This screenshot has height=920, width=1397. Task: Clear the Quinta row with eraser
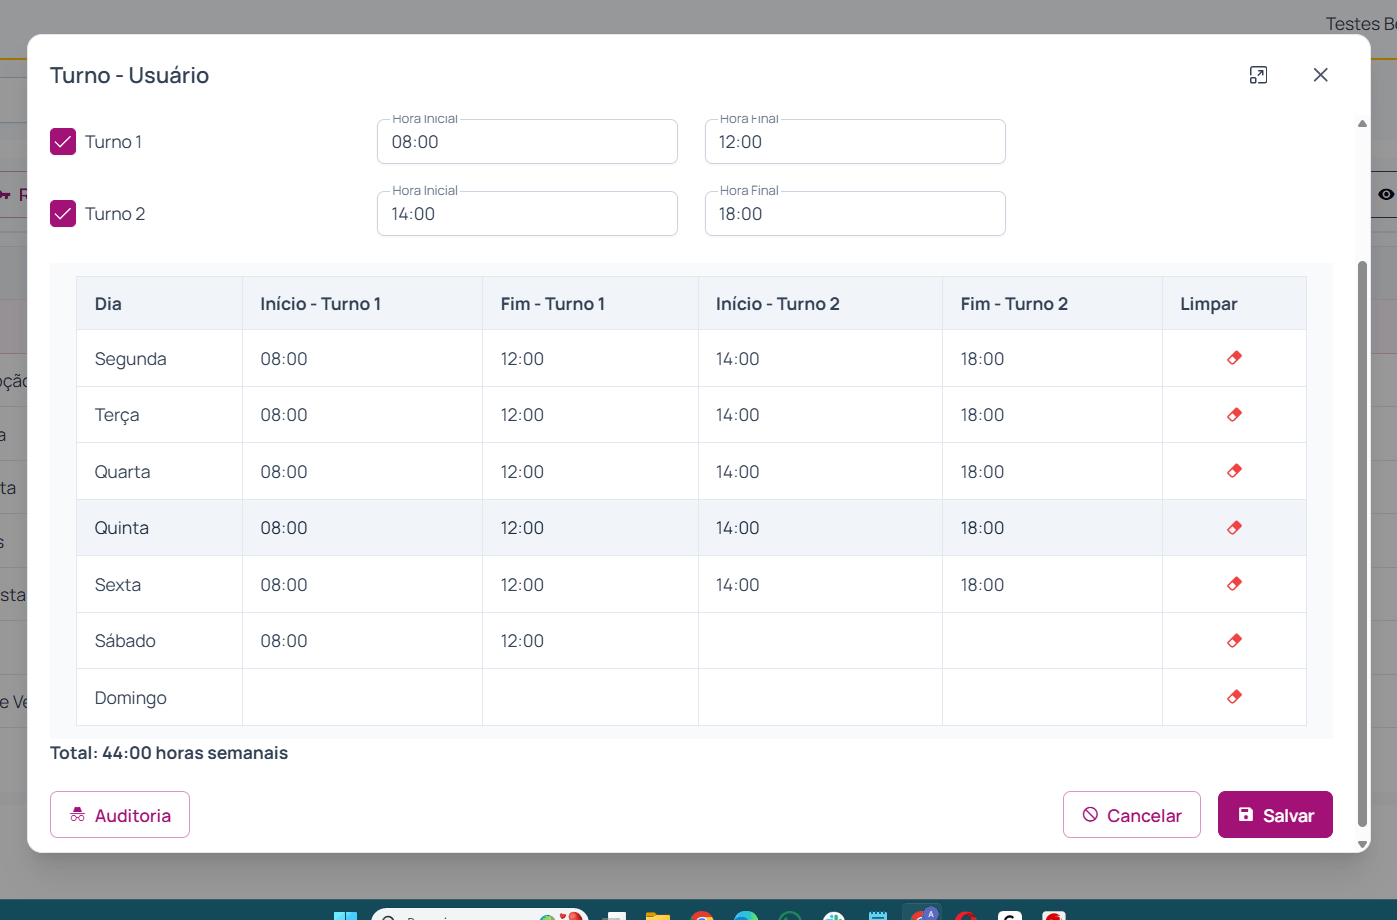(x=1234, y=528)
